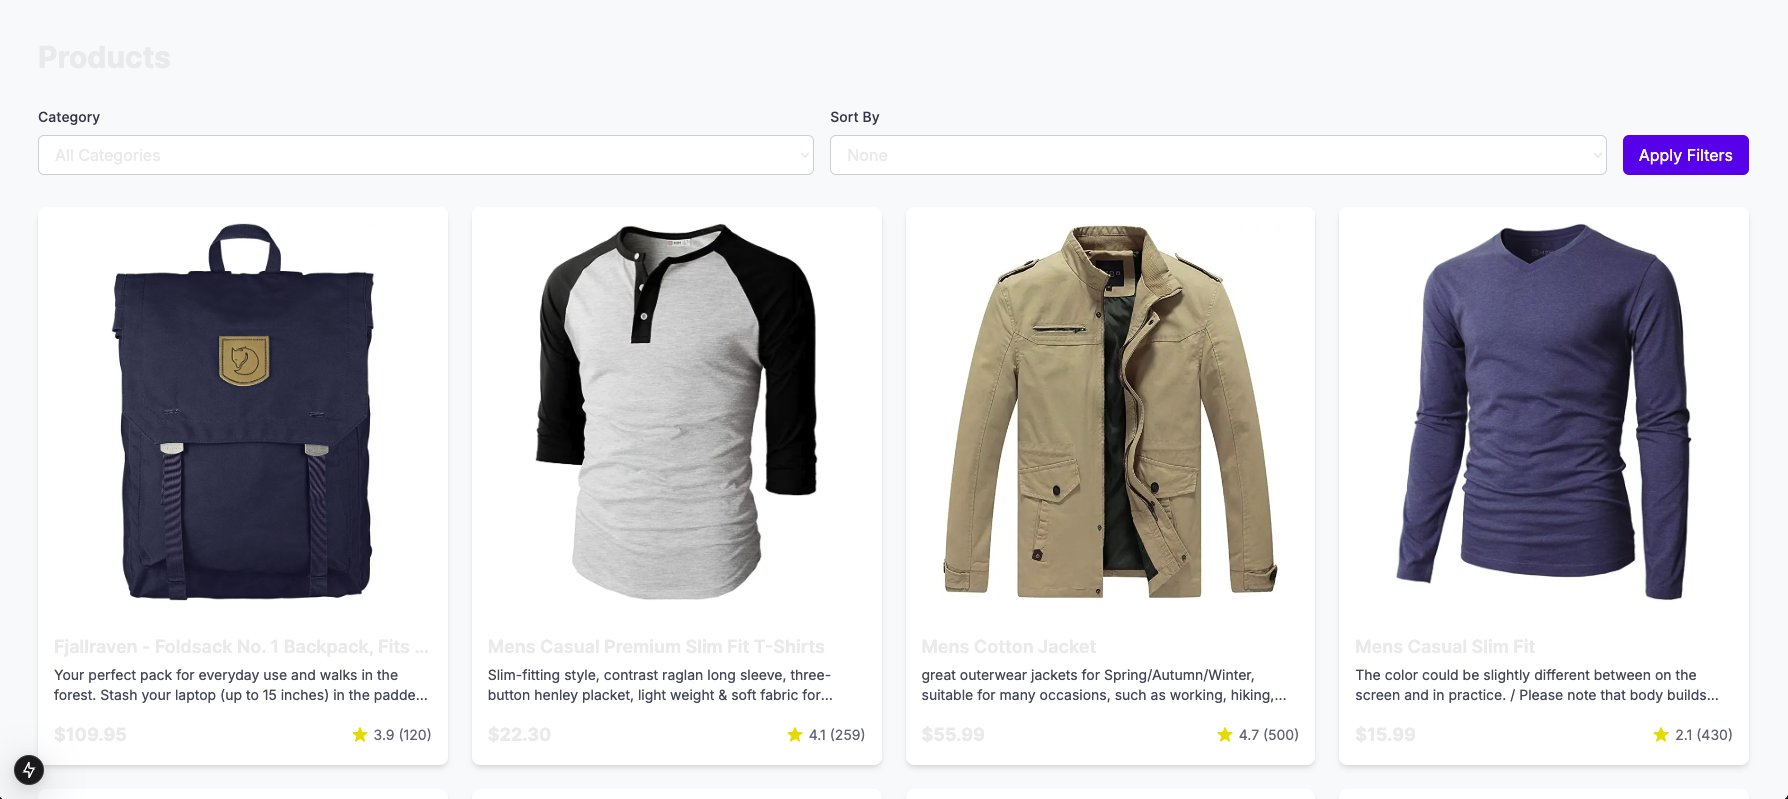Viewport: 1788px width, 799px height.
Task: Click the Slim-fitting style description text
Action: point(660,685)
